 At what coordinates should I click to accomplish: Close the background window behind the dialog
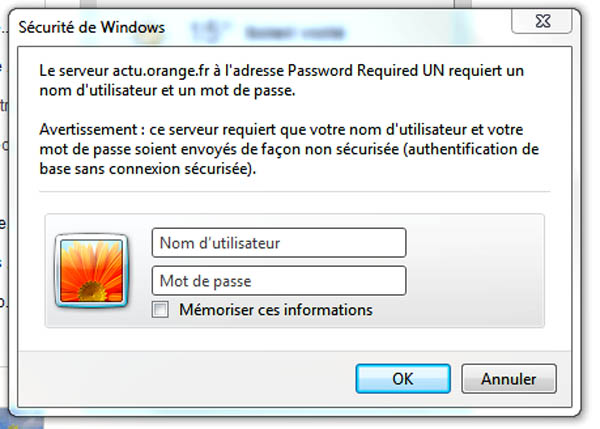tap(546, 20)
